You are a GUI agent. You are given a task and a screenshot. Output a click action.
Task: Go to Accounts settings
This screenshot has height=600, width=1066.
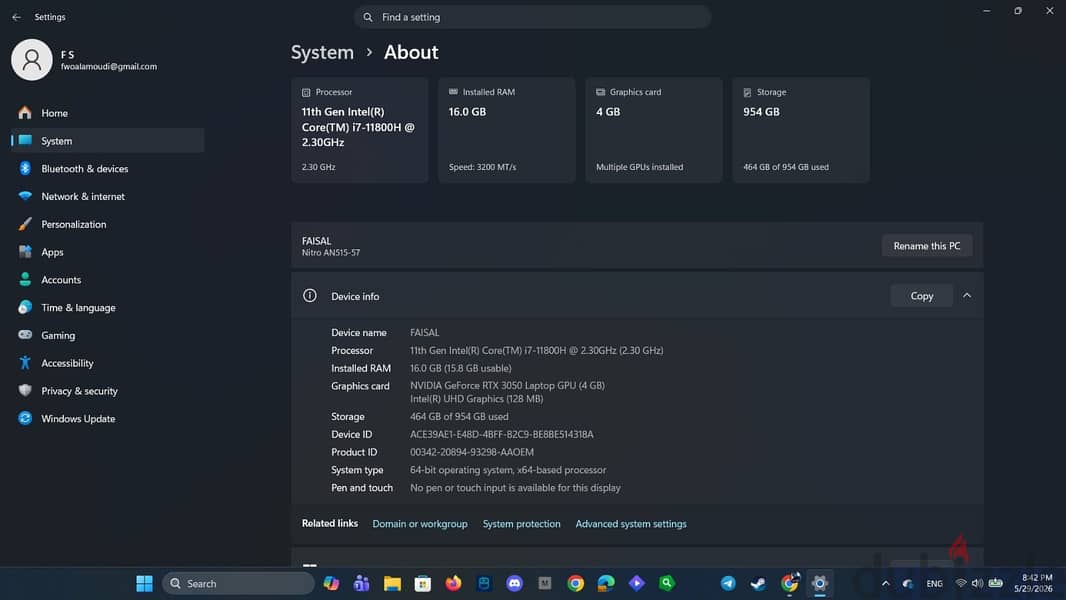click(x=107, y=280)
